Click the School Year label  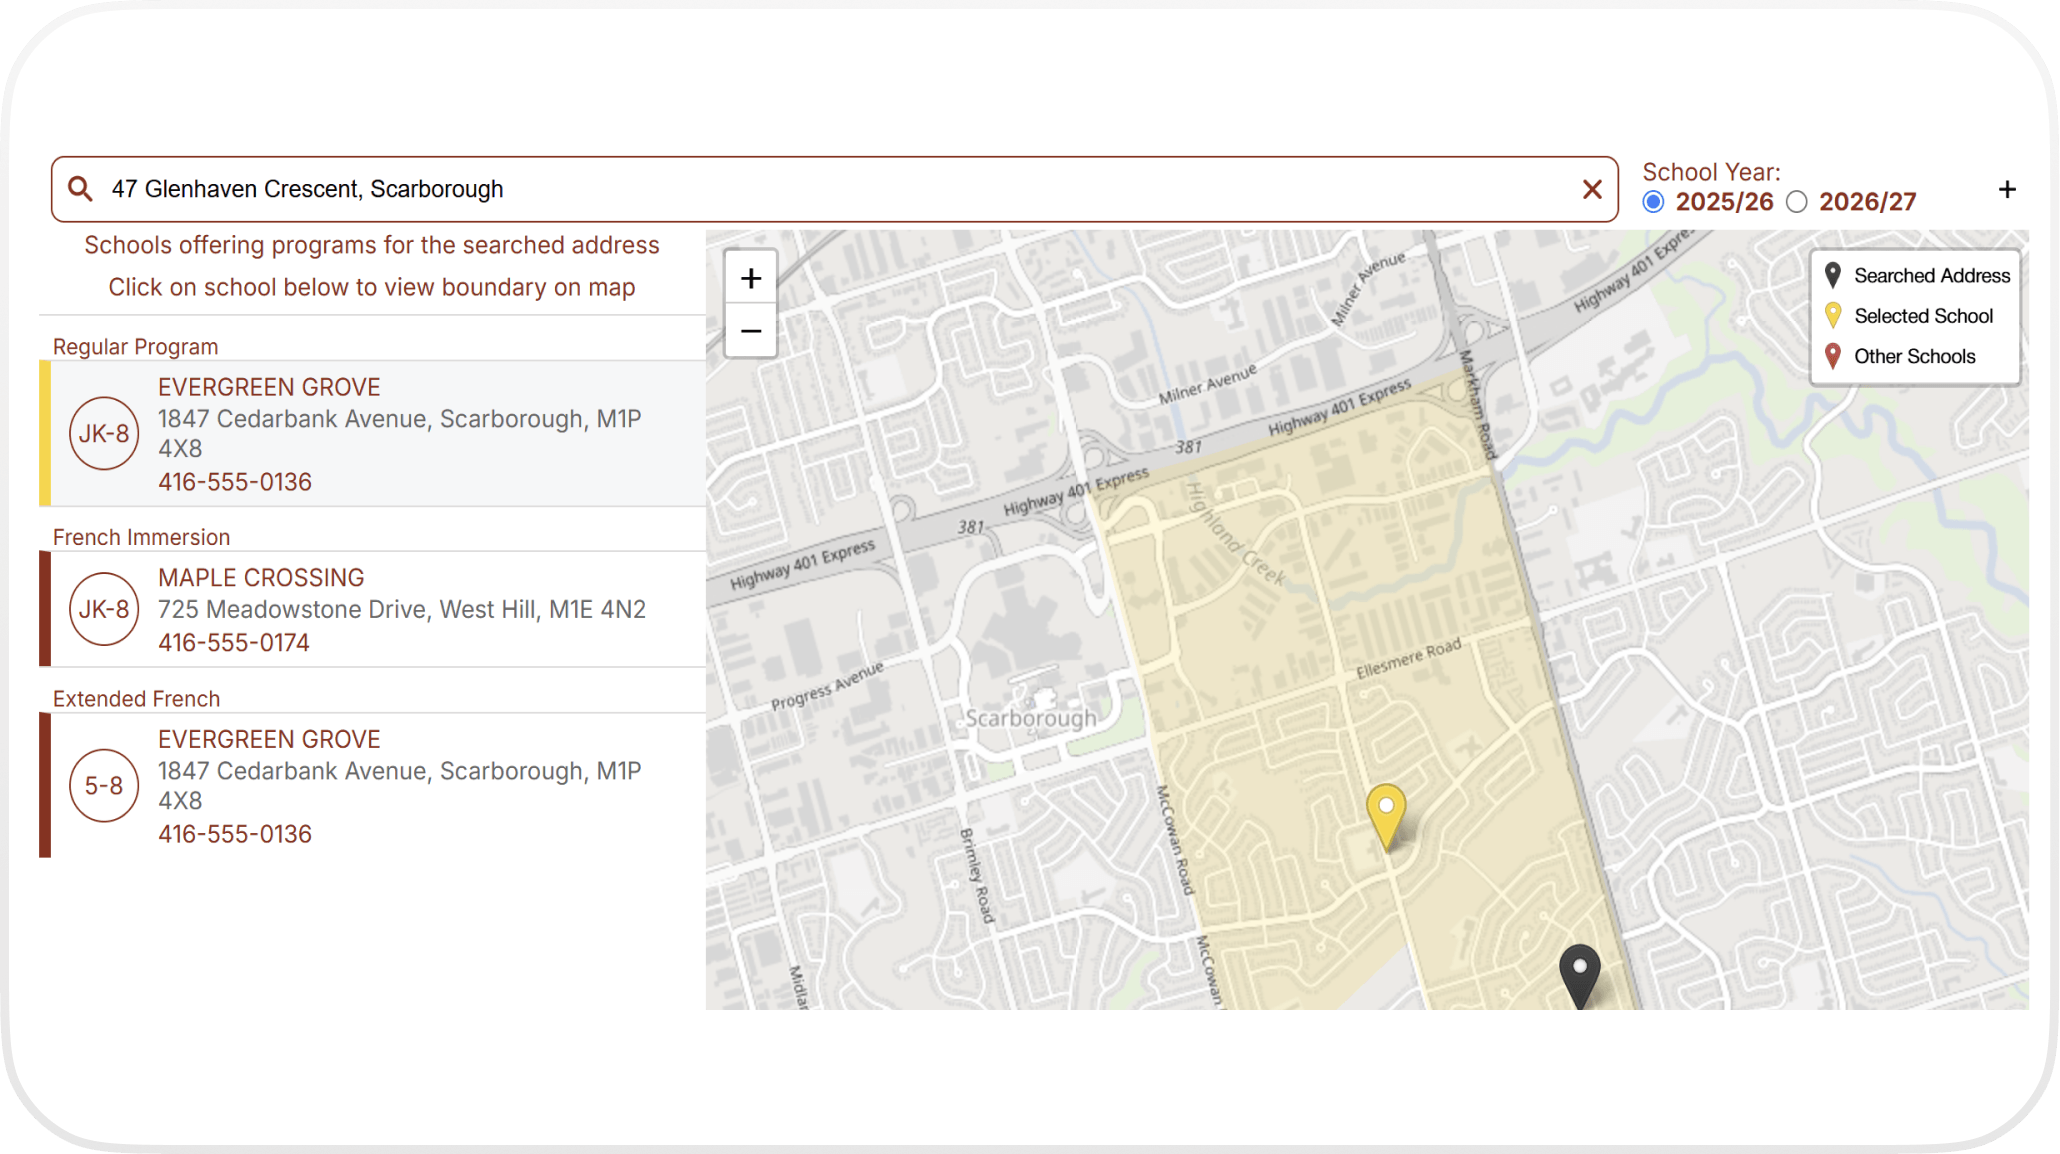(1711, 172)
